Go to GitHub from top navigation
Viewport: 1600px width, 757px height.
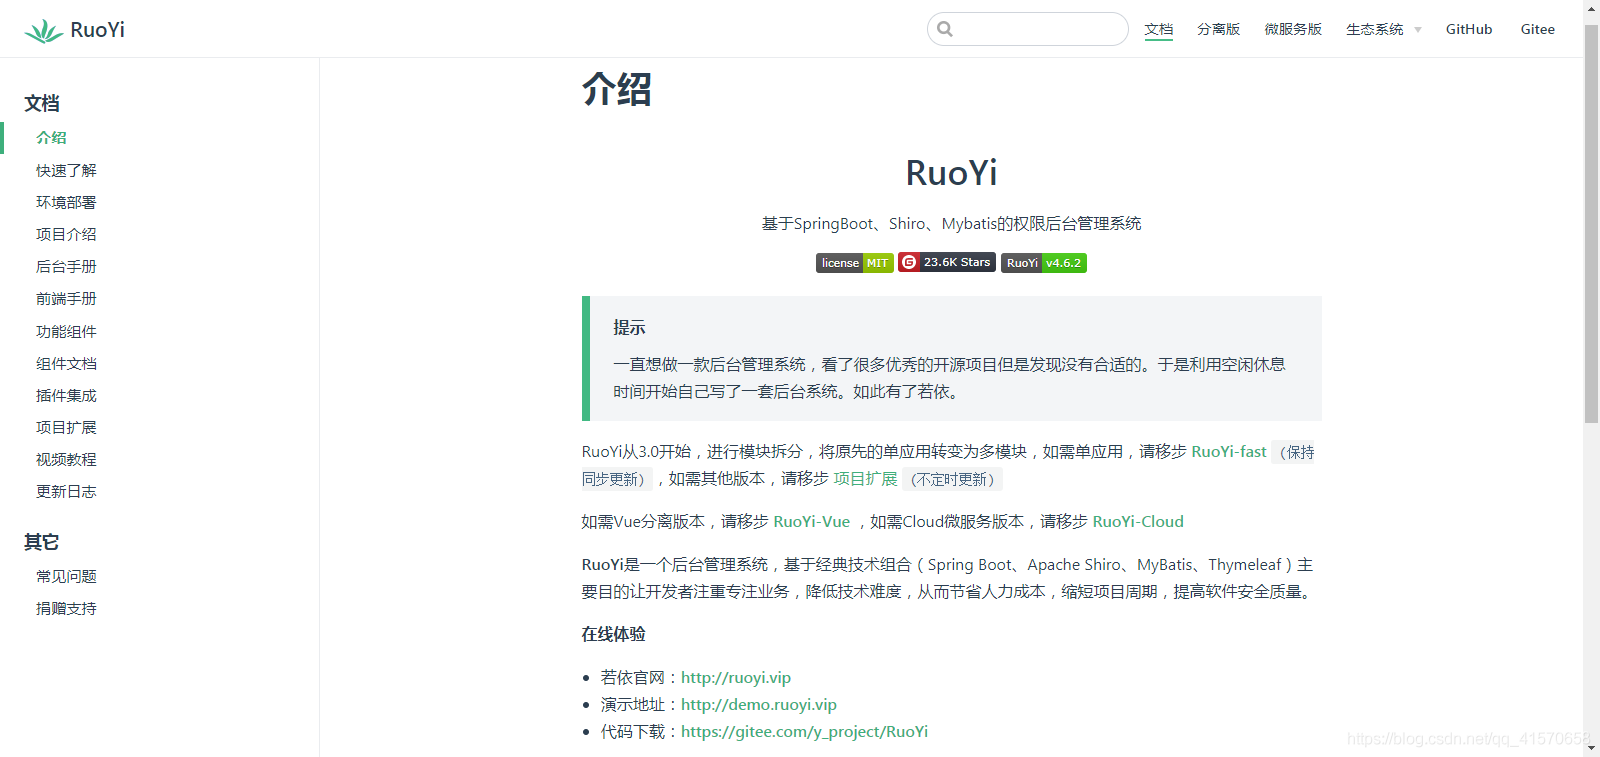1469,29
